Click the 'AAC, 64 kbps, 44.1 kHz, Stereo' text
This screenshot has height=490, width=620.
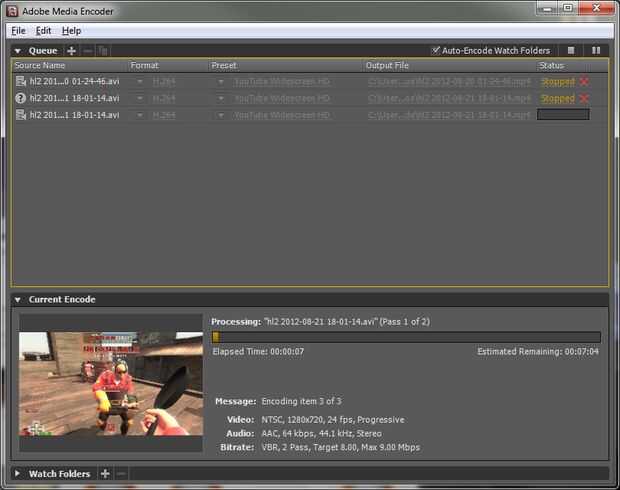tap(321, 433)
